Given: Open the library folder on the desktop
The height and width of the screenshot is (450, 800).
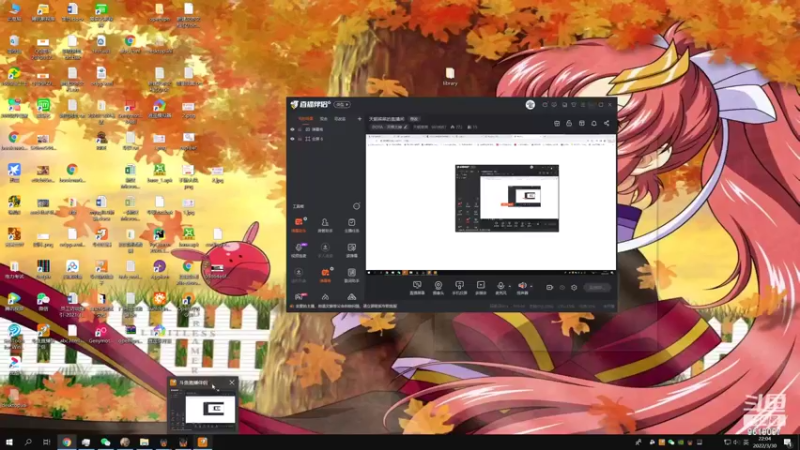Looking at the screenshot, I should pyautogui.click(x=449, y=77).
